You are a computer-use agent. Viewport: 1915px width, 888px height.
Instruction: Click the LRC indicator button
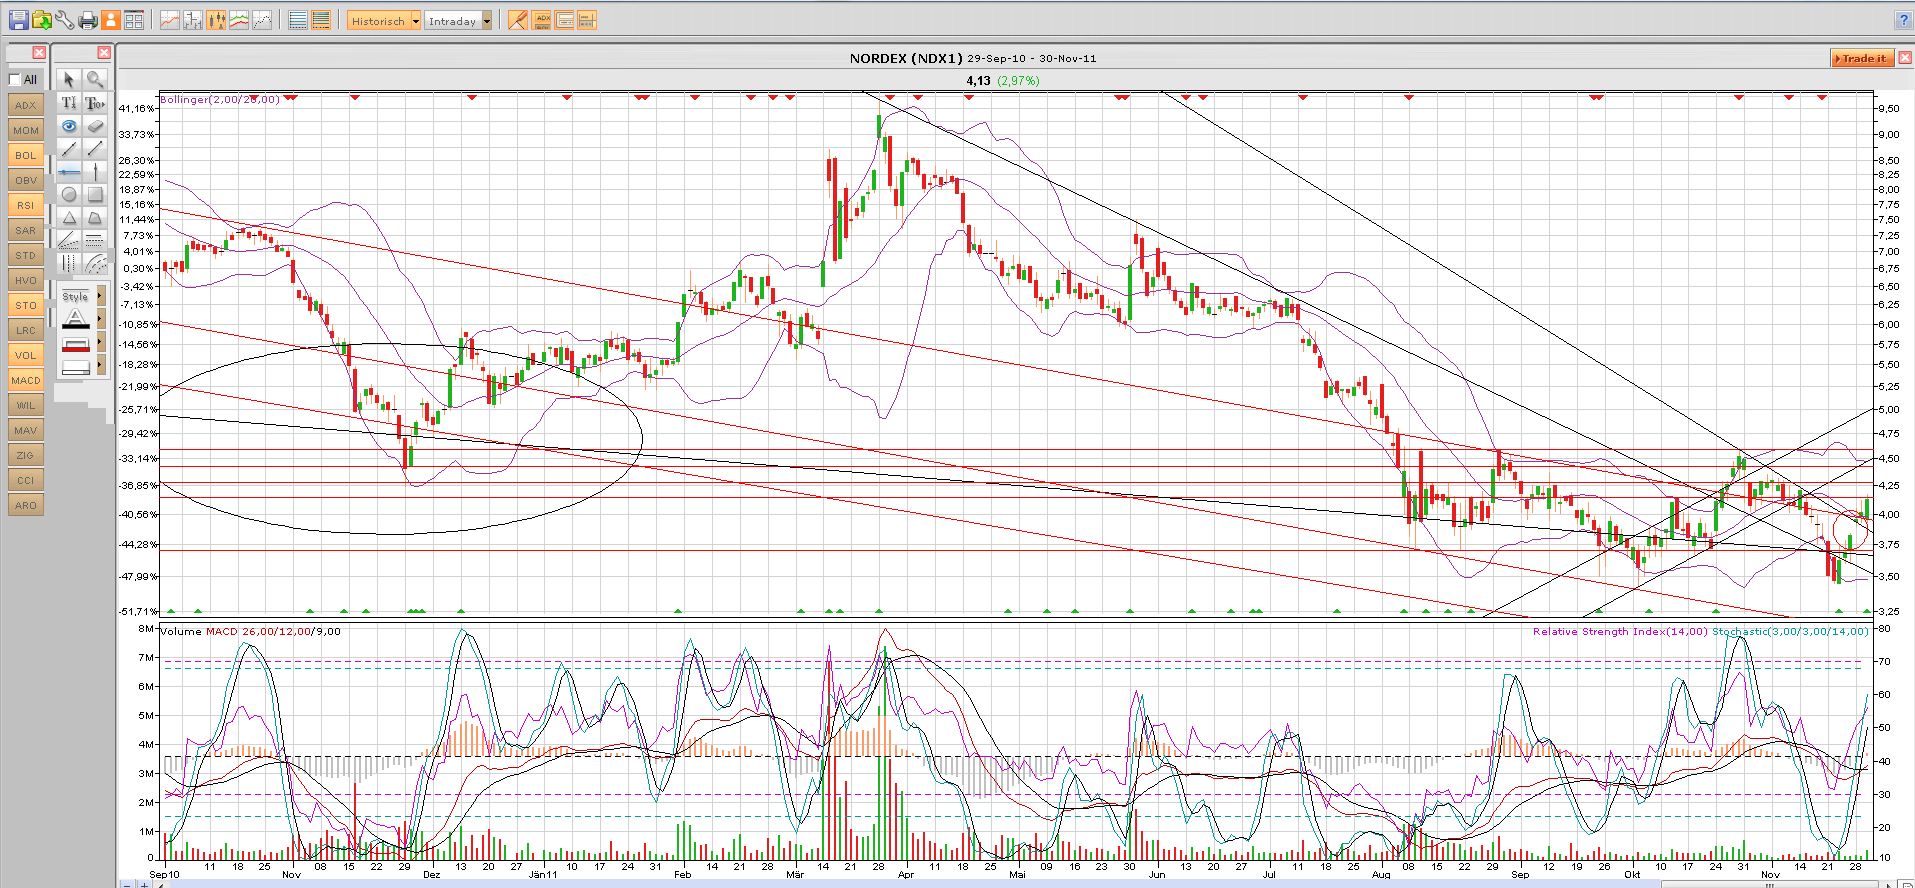point(26,330)
